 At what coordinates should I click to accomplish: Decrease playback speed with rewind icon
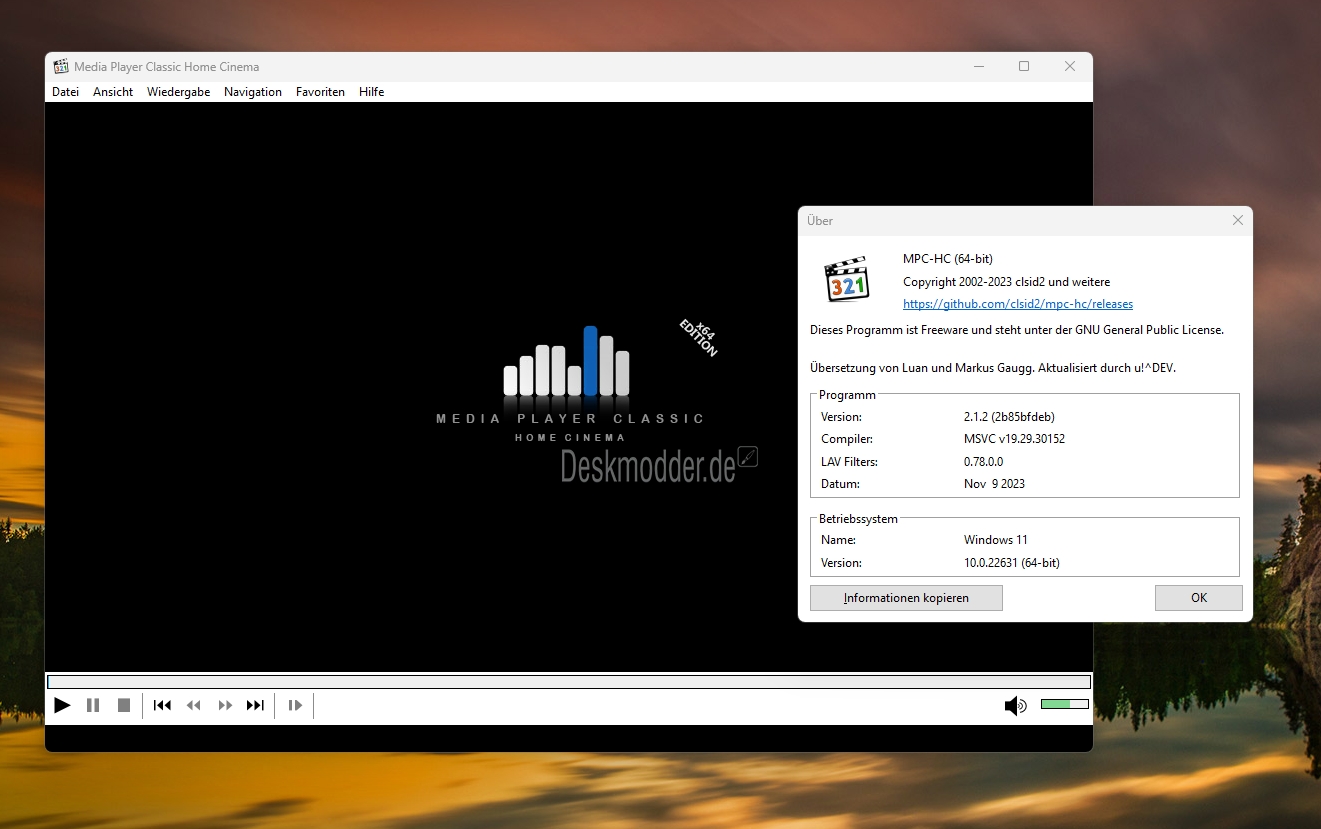pyautogui.click(x=194, y=705)
